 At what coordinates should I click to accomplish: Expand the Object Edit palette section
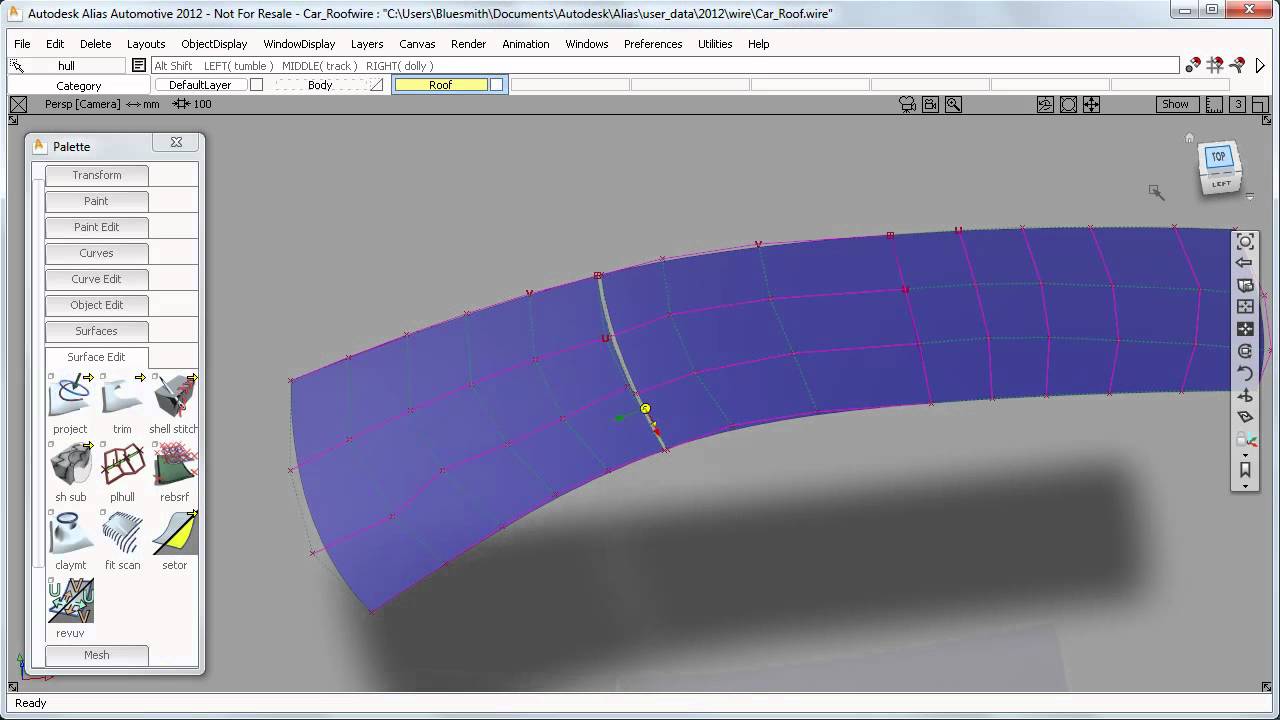point(96,305)
